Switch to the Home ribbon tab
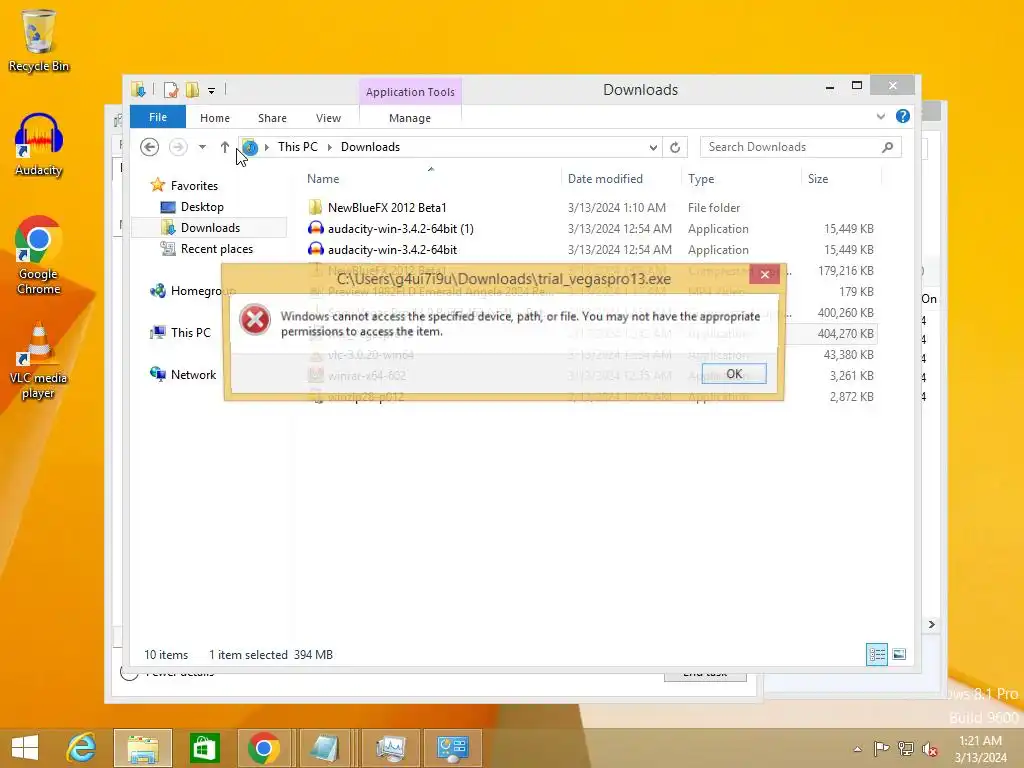Image resolution: width=1024 pixels, height=768 pixels. 215,118
